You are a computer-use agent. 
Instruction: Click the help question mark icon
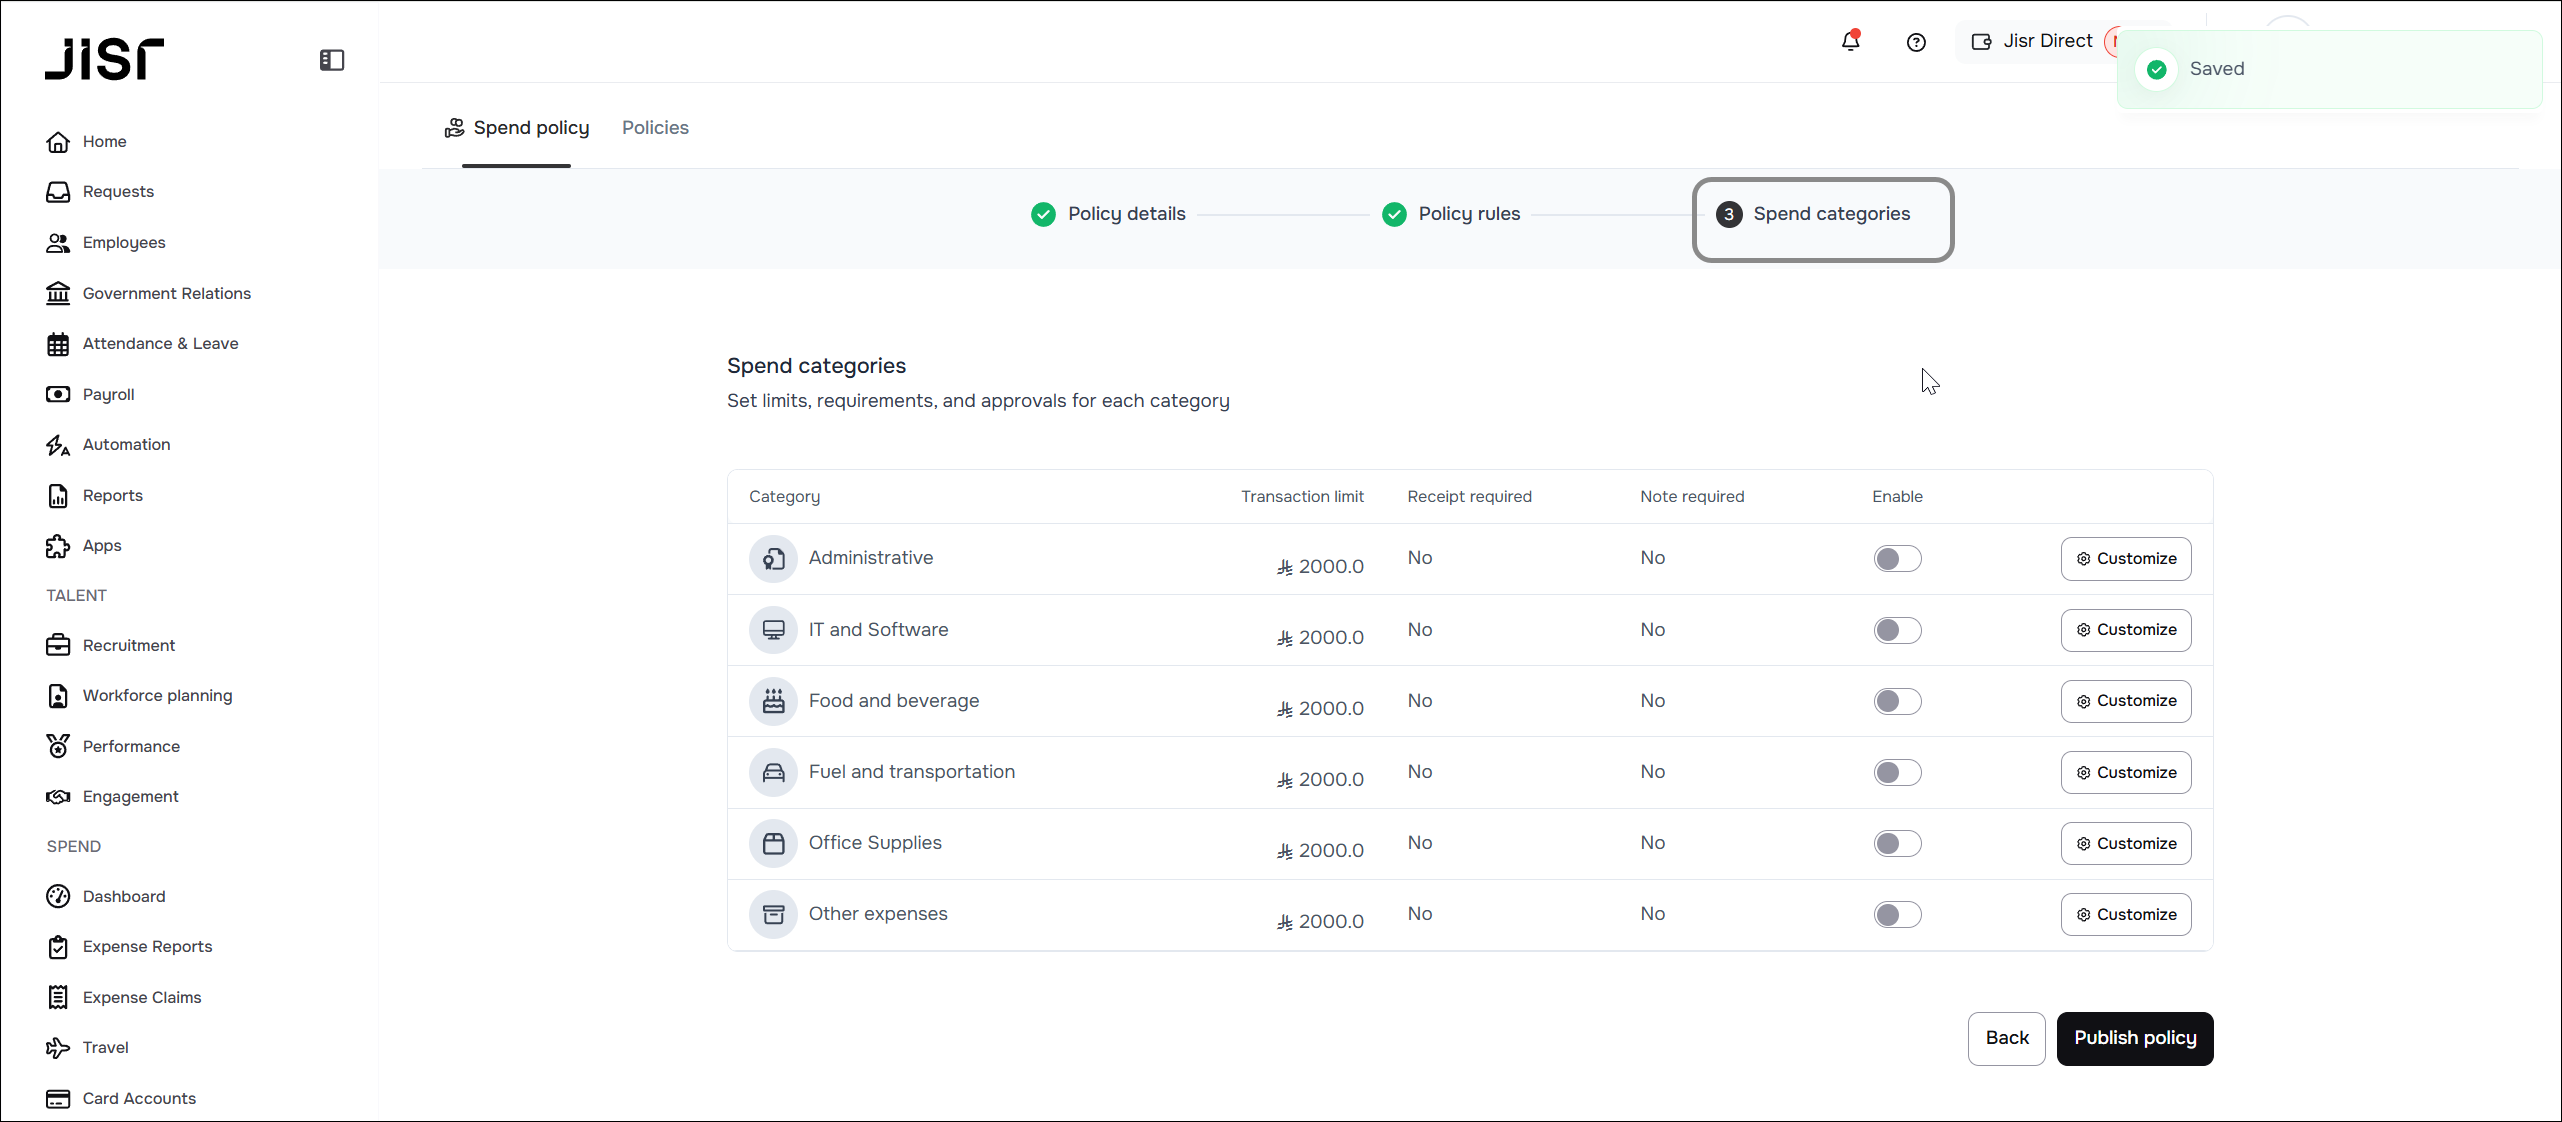pyautogui.click(x=1916, y=42)
